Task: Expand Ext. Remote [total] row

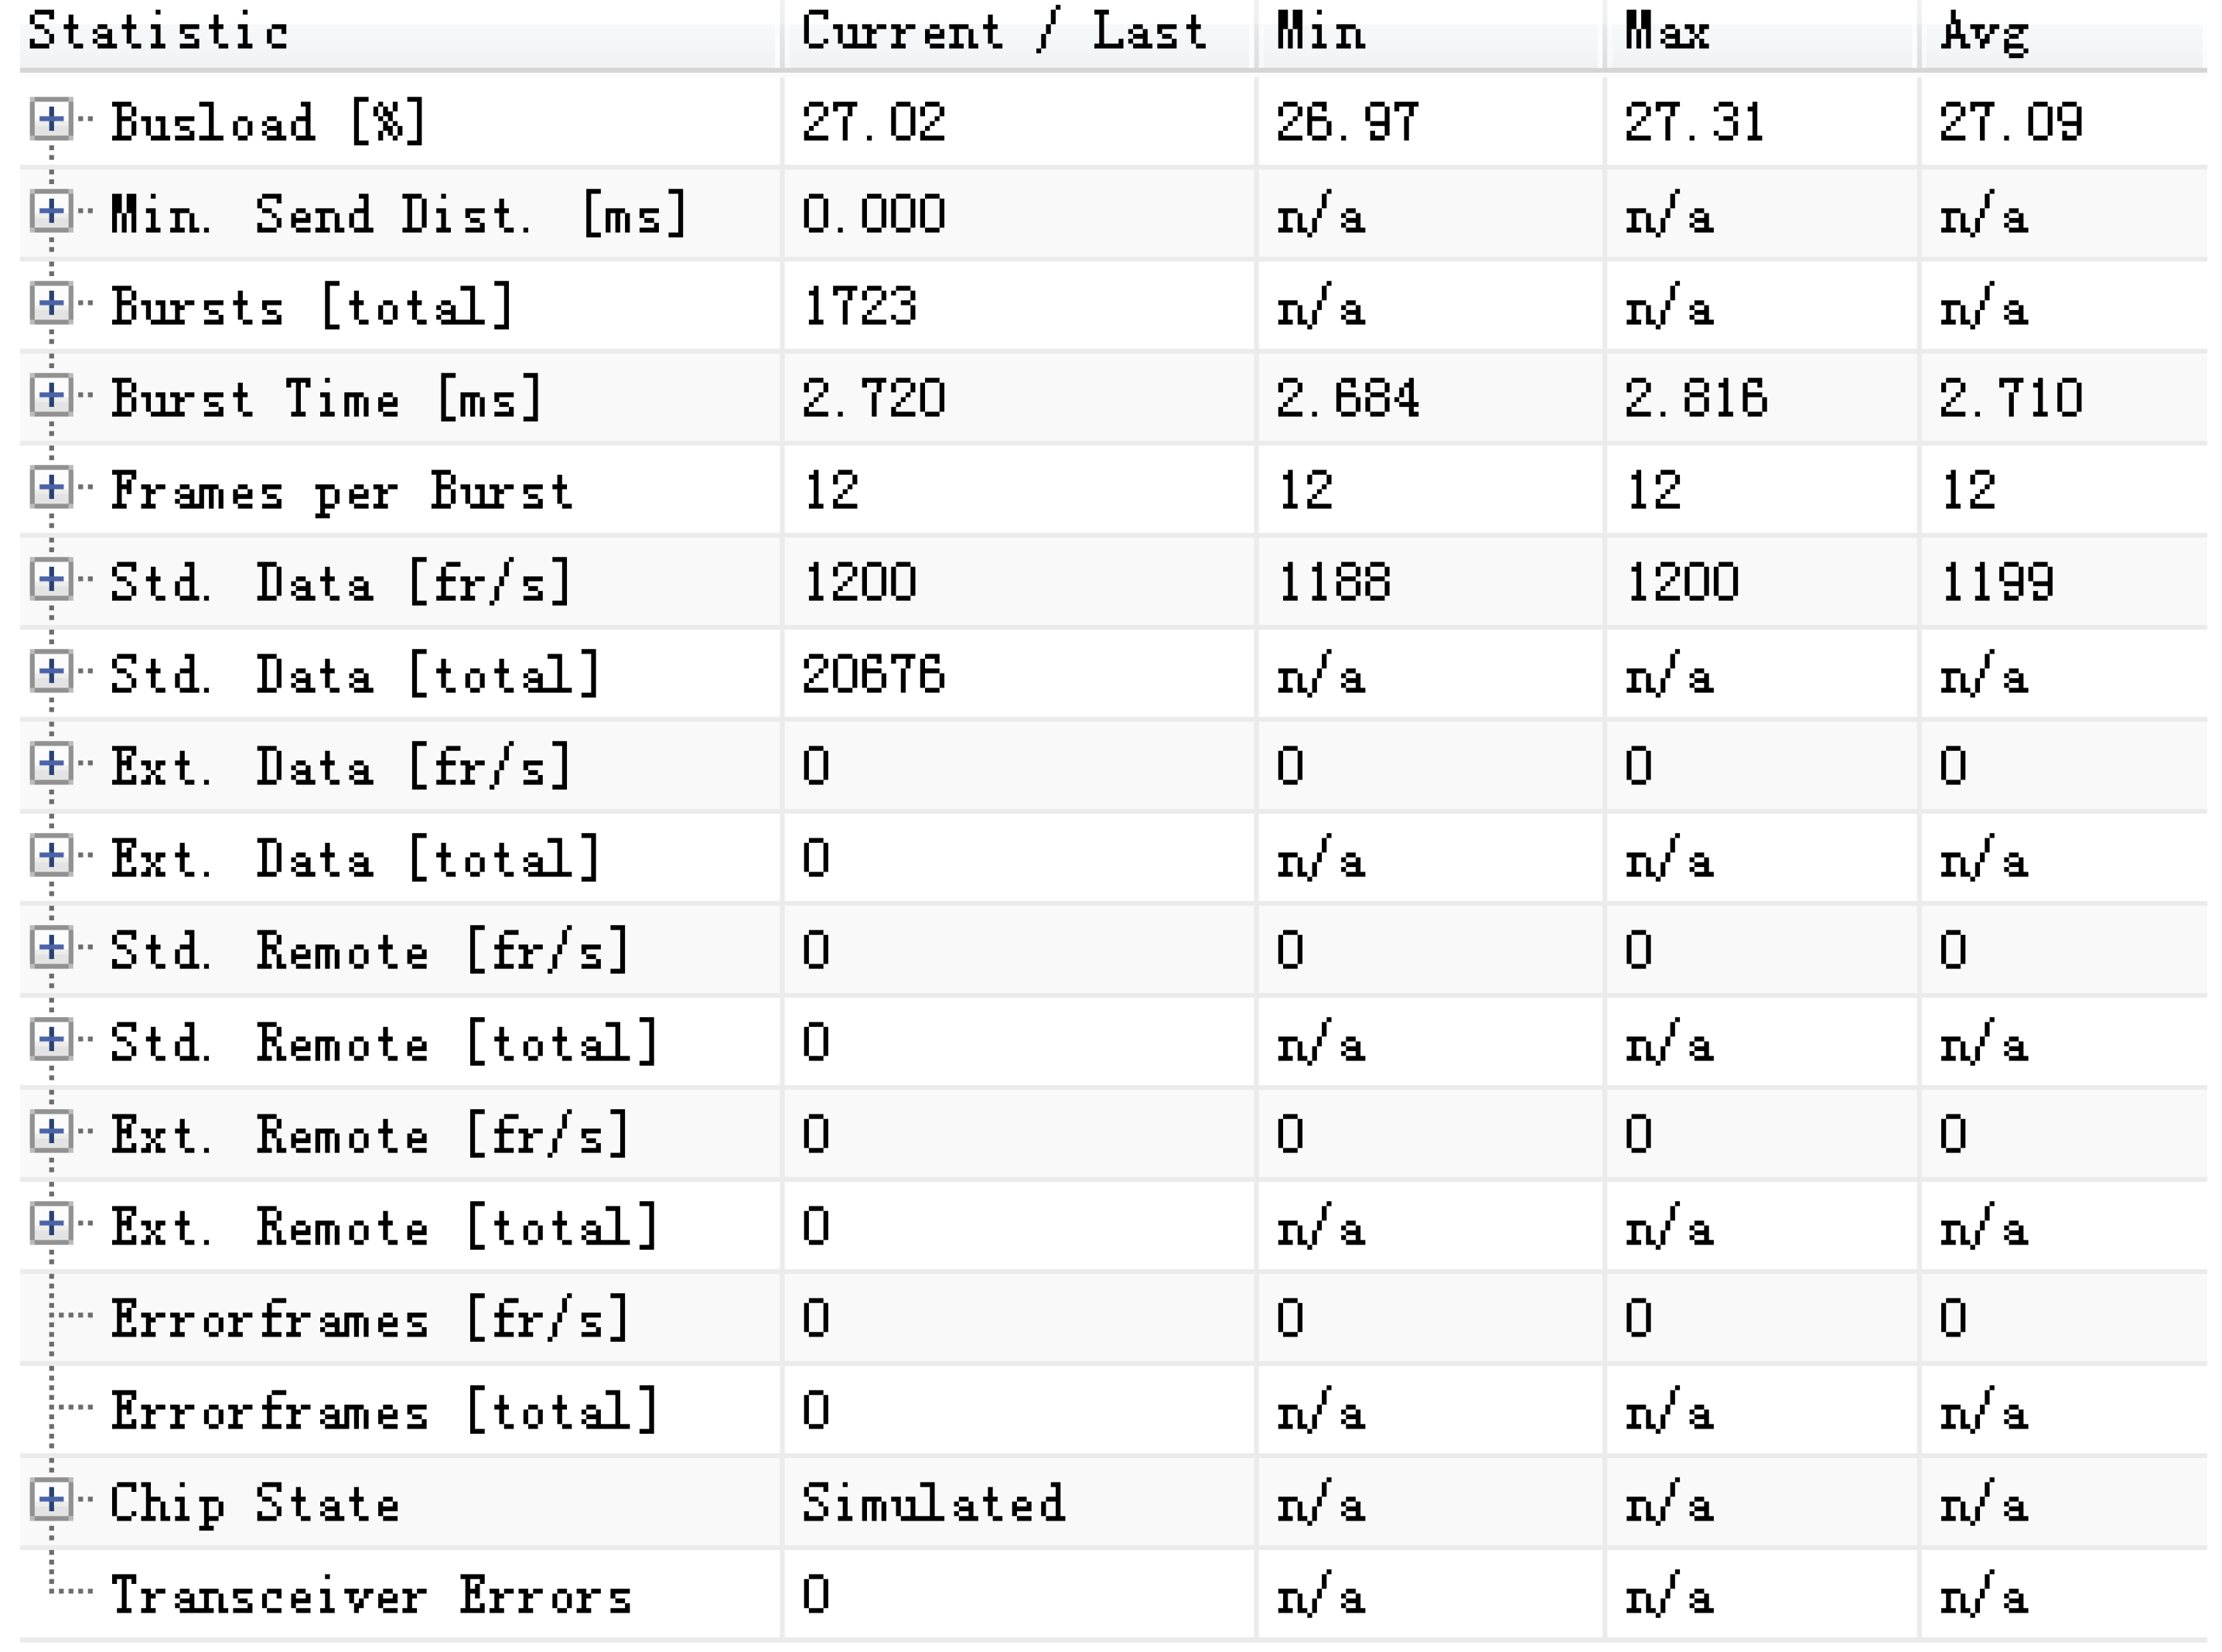Action: [x=51, y=1224]
